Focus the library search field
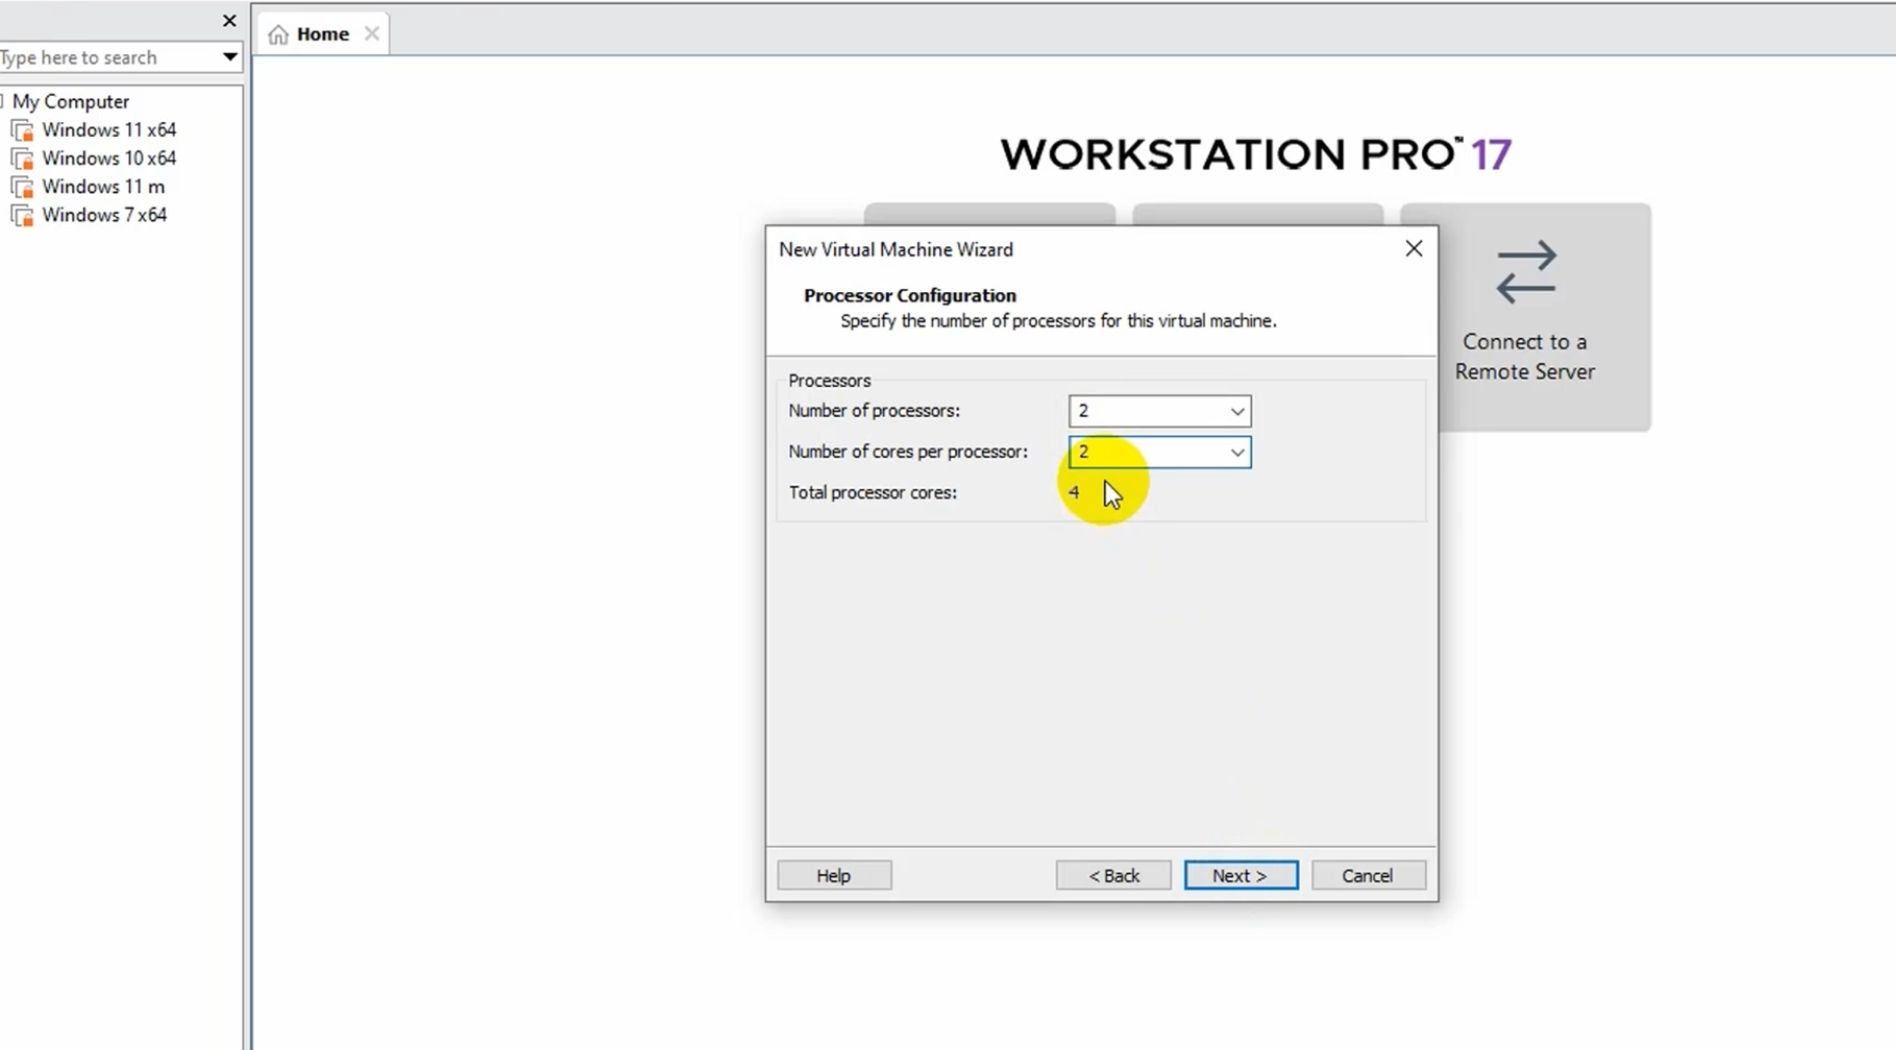The height and width of the screenshot is (1050, 1896). [x=108, y=57]
